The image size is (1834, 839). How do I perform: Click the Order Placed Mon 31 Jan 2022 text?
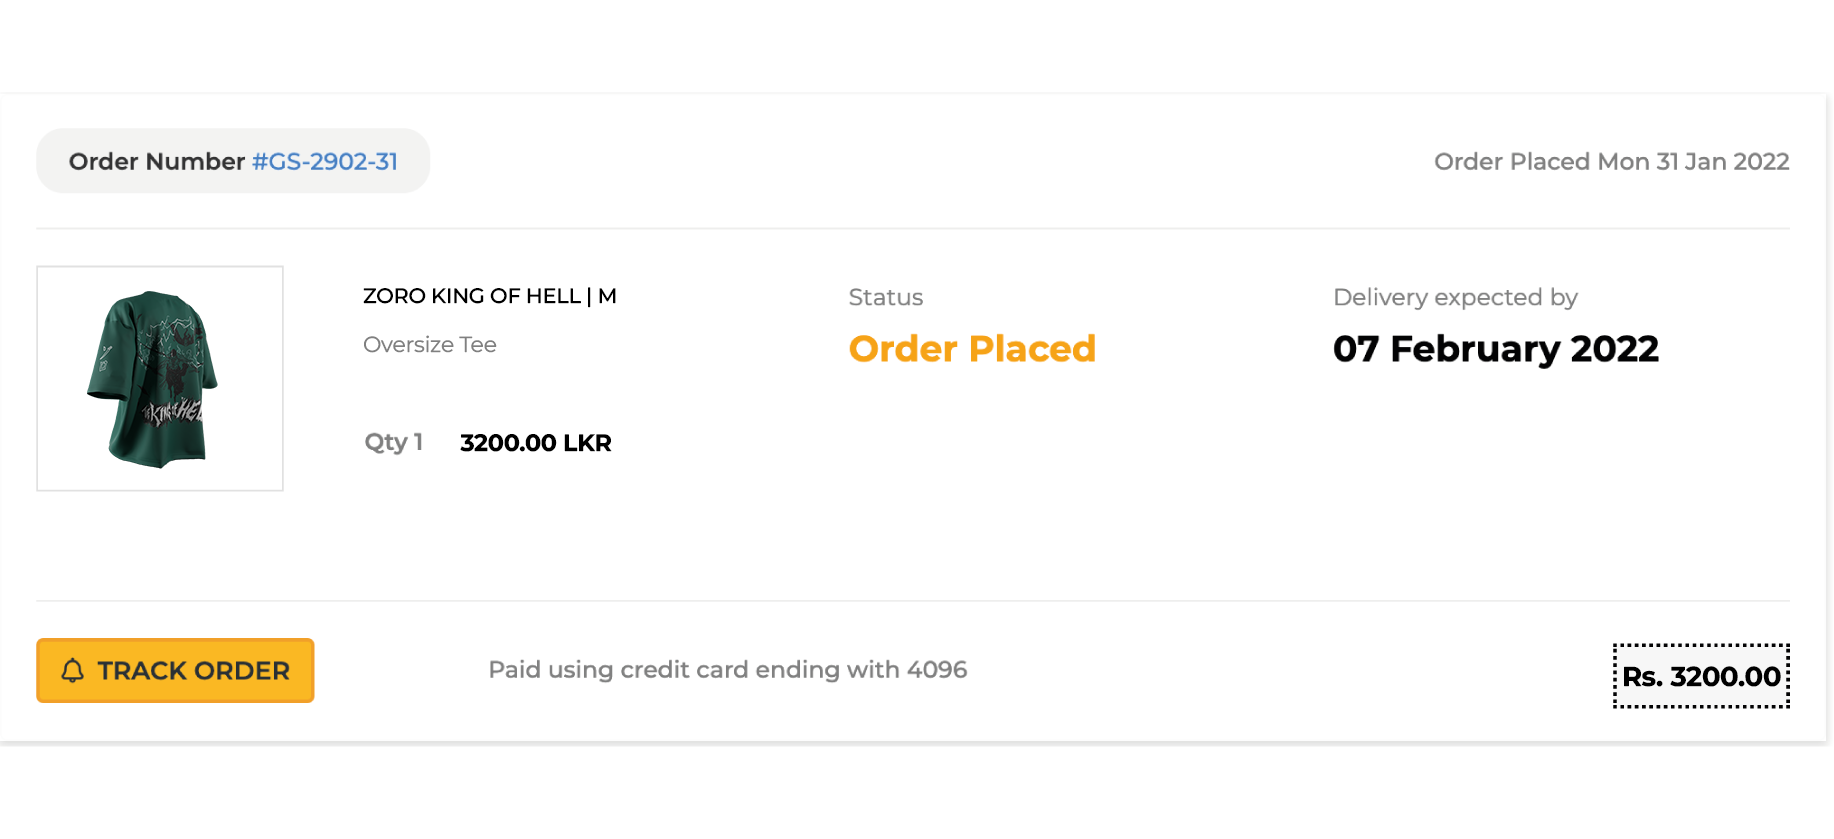tap(1611, 162)
